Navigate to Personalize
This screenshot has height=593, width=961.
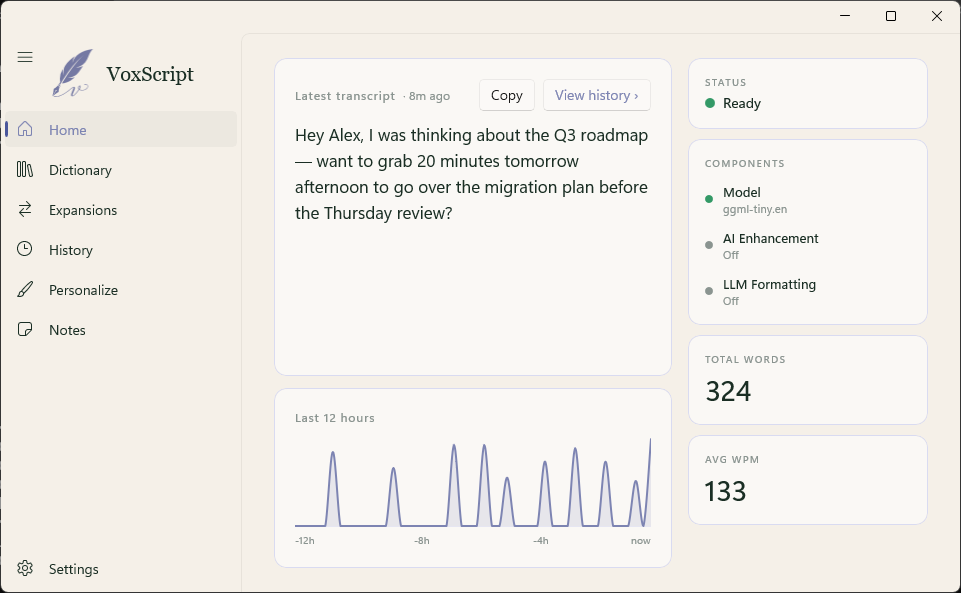click(121, 290)
